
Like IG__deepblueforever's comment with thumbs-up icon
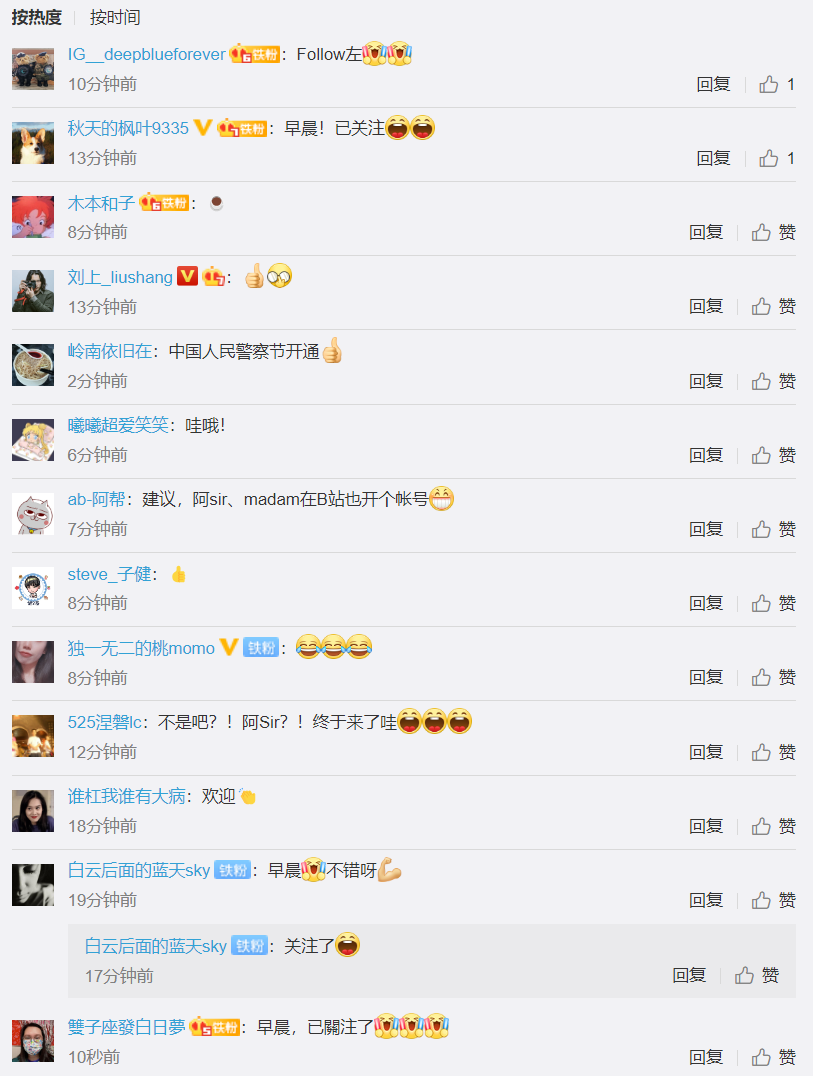(777, 84)
